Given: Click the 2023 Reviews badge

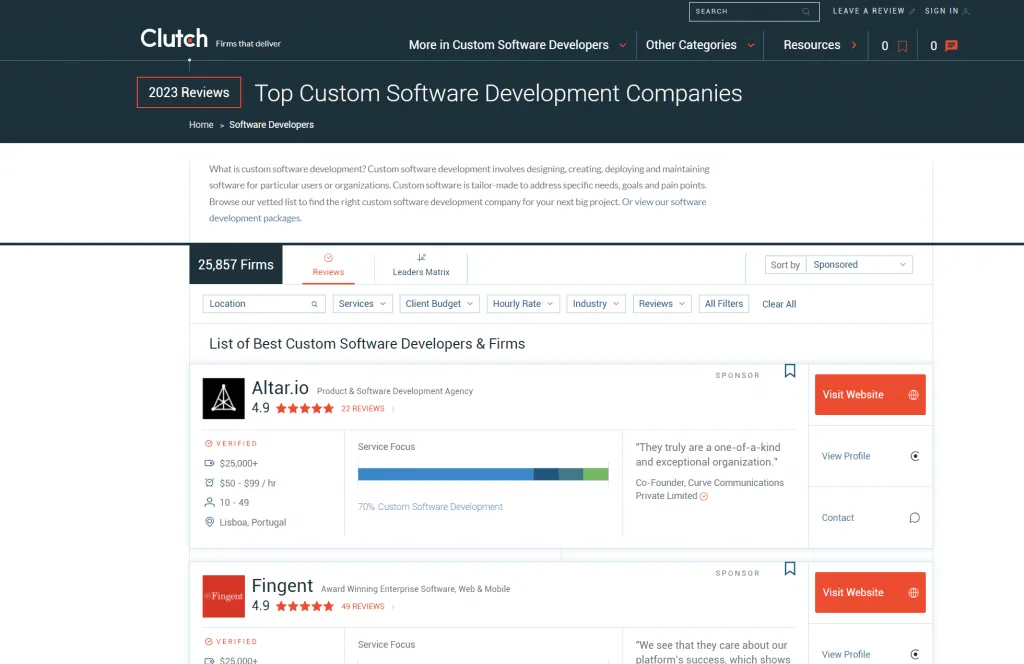Looking at the screenshot, I should [189, 92].
